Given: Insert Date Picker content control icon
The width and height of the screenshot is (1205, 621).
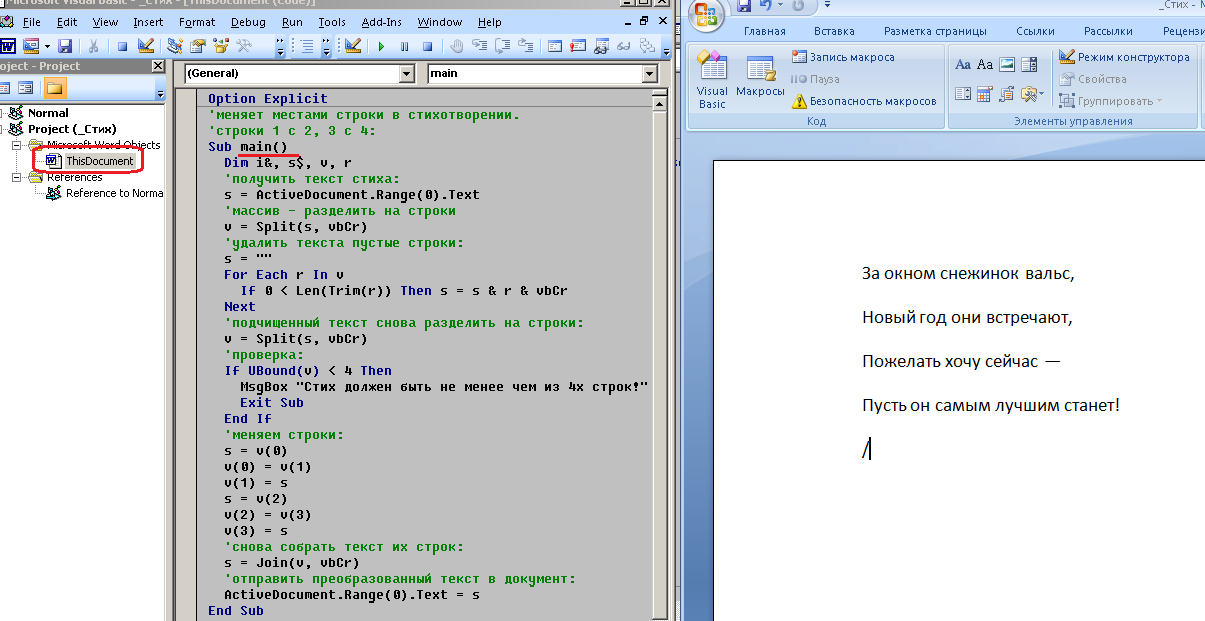Looking at the screenshot, I should [x=984, y=94].
